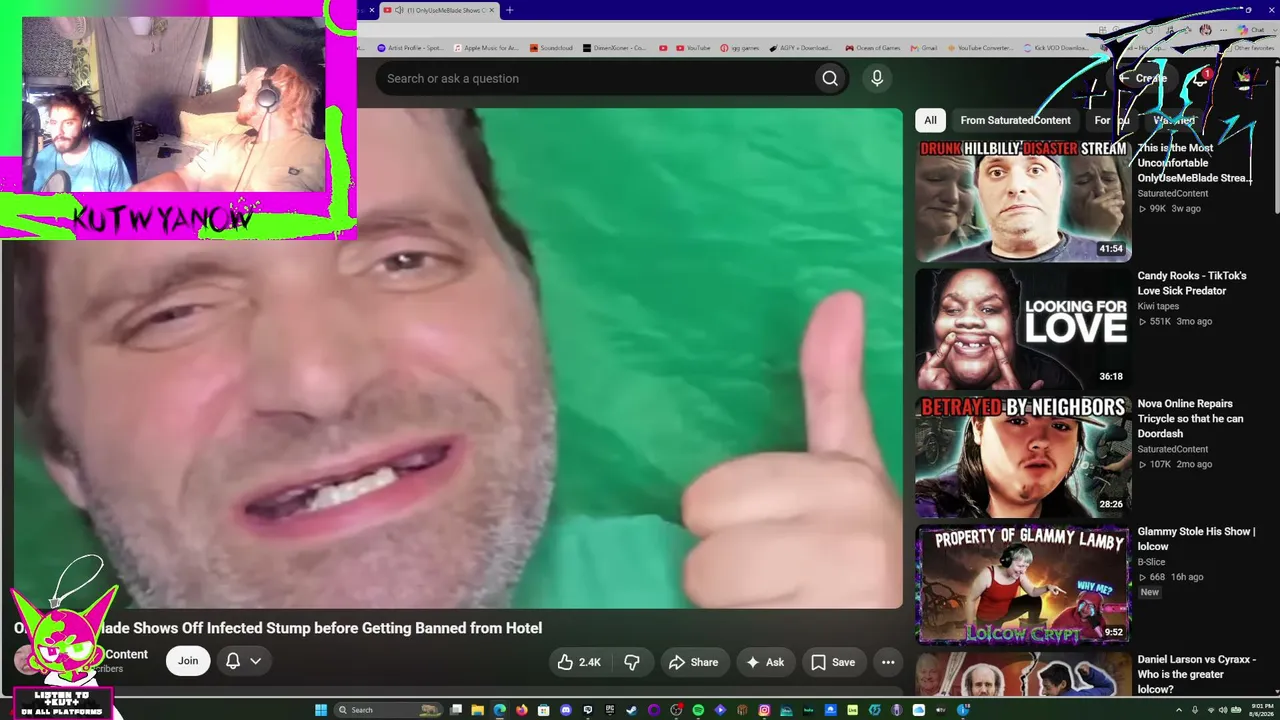
Task: Open the More actions three-dot menu under the video
Action: pyautogui.click(x=888, y=662)
